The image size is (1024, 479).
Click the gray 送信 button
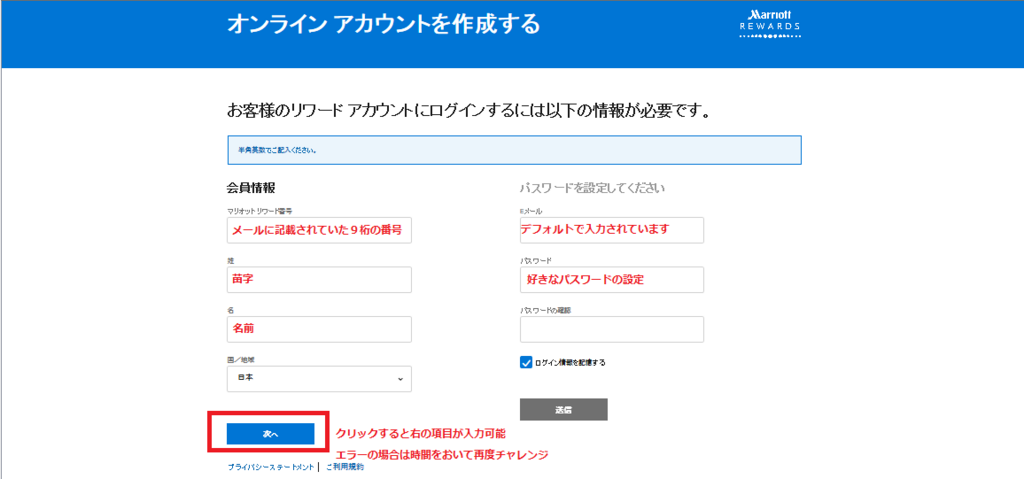pos(564,410)
